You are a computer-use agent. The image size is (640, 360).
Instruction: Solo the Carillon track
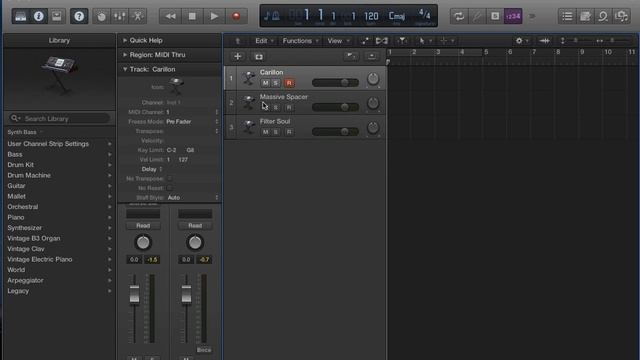(x=276, y=83)
